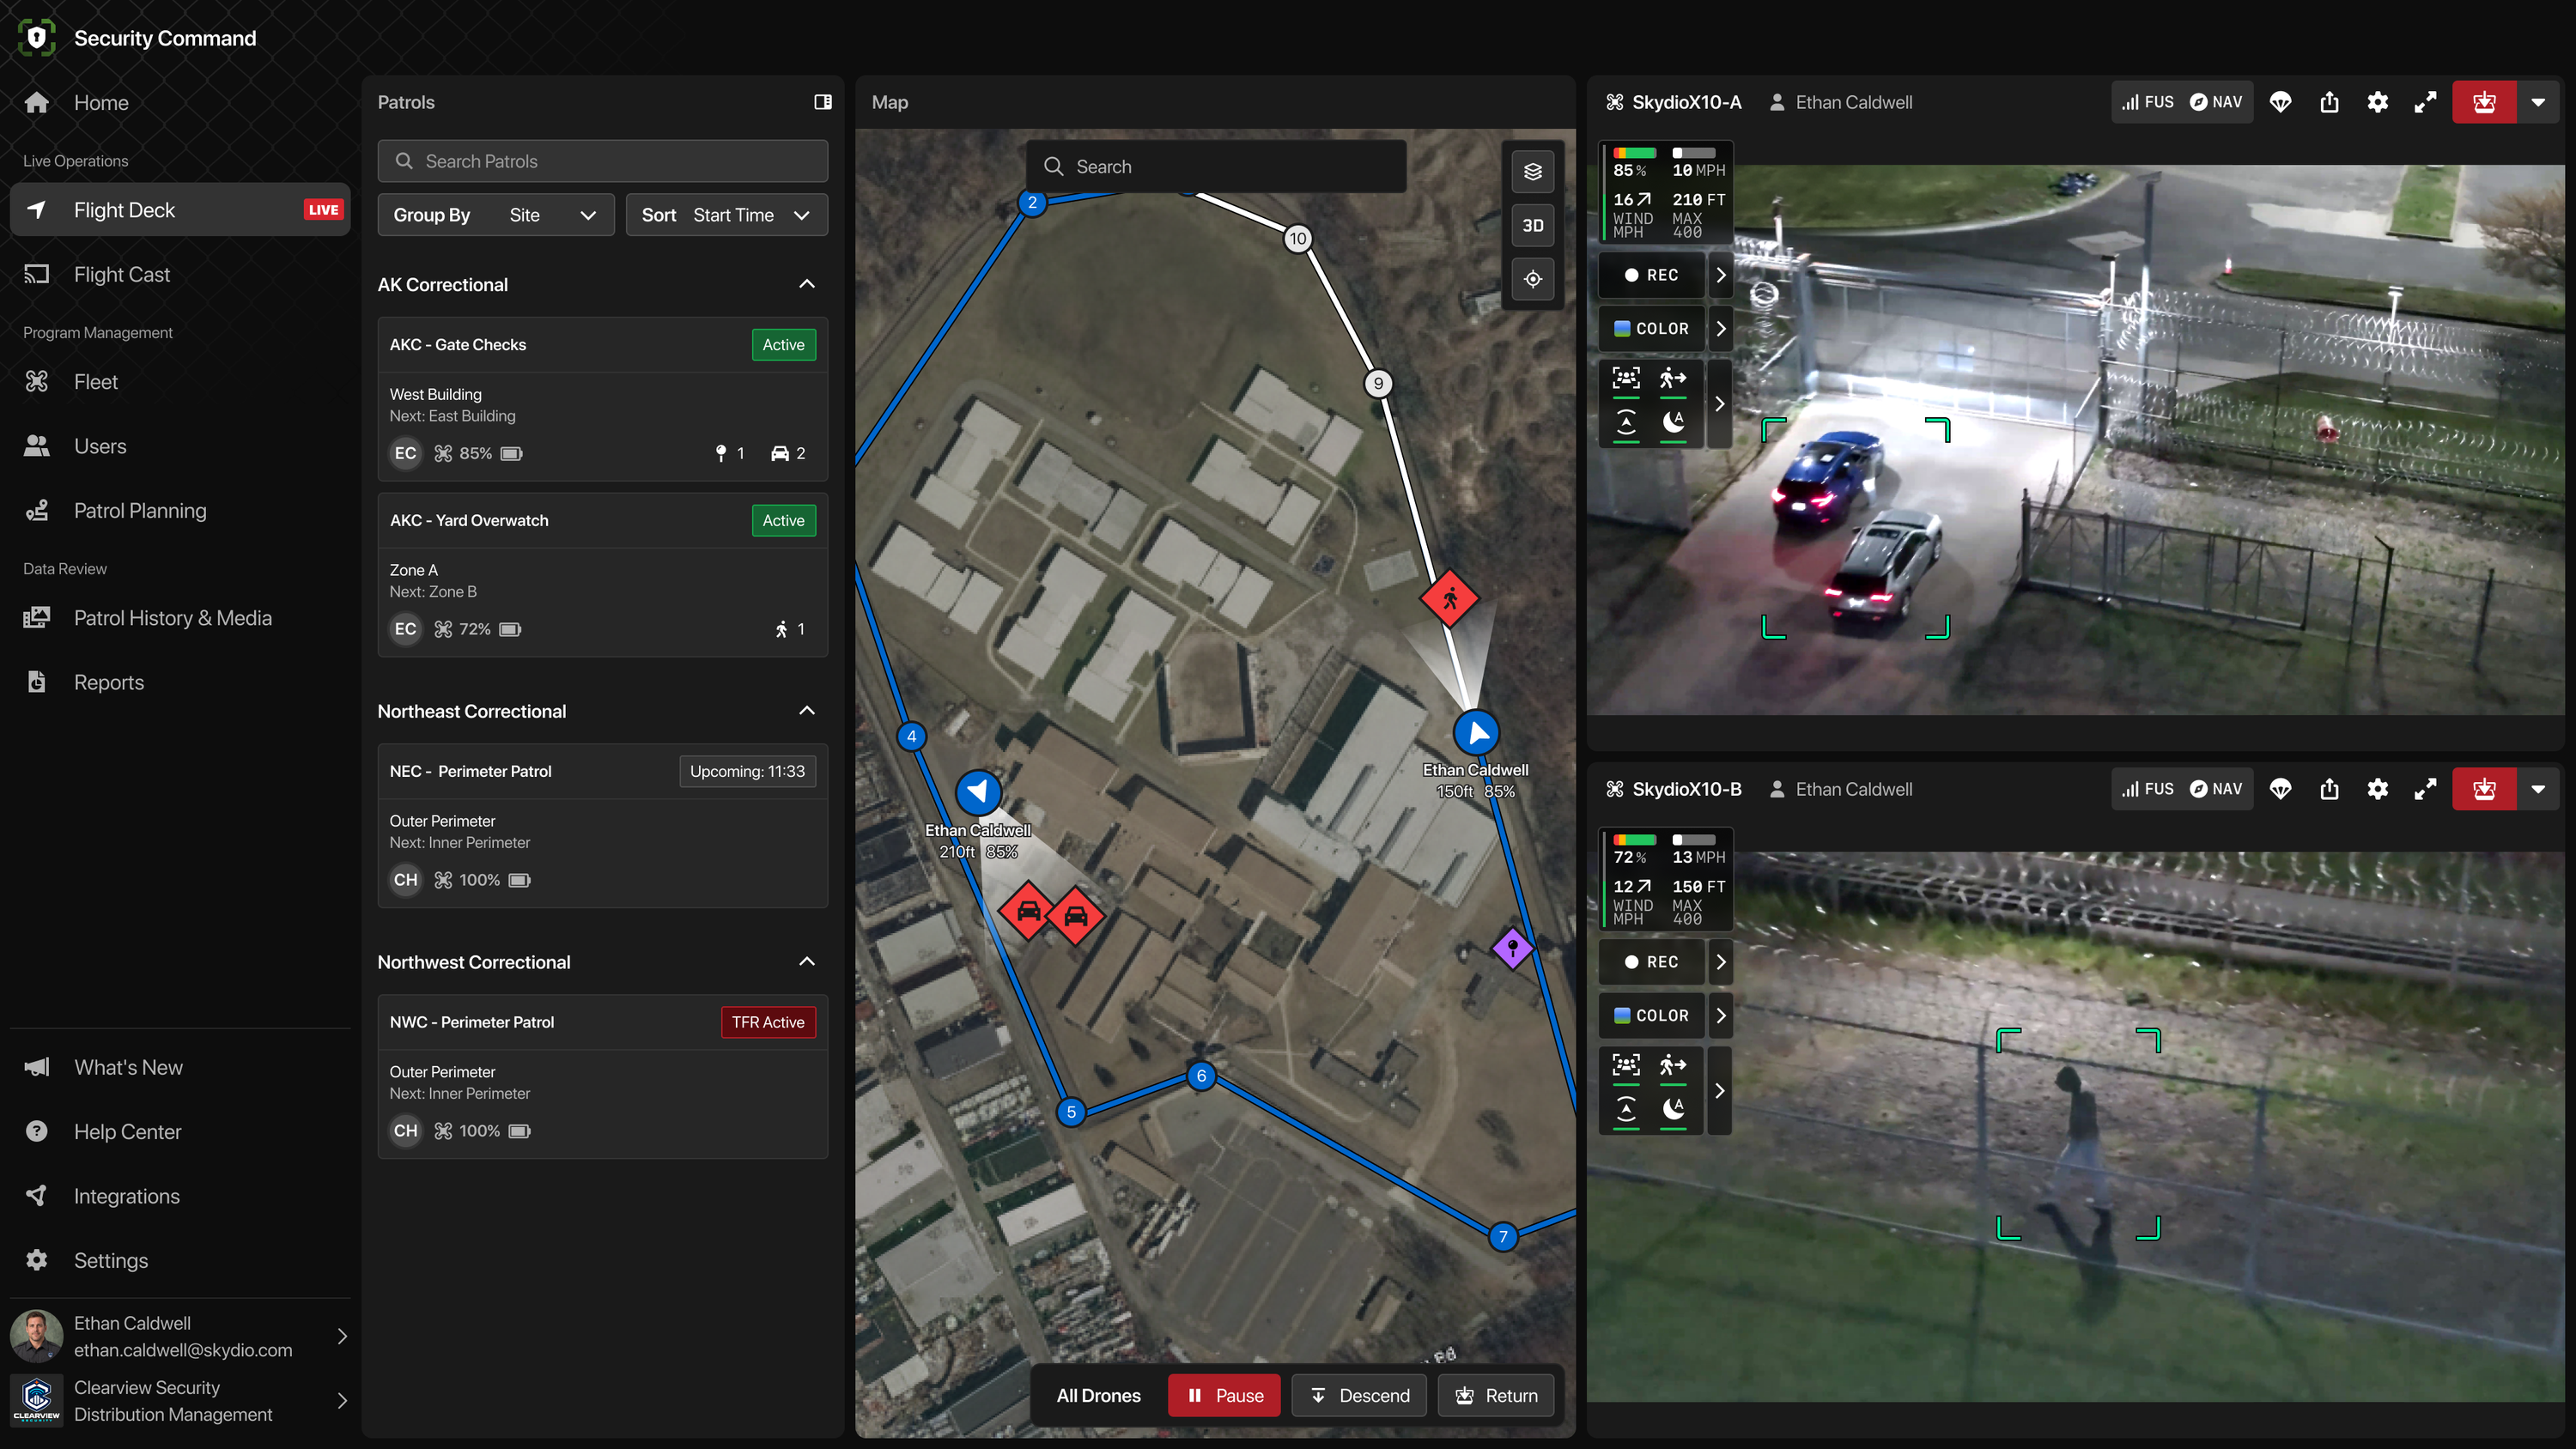The image size is (2576, 1449).
Task: Open Flight Deck in sidebar
Action: [x=180, y=210]
